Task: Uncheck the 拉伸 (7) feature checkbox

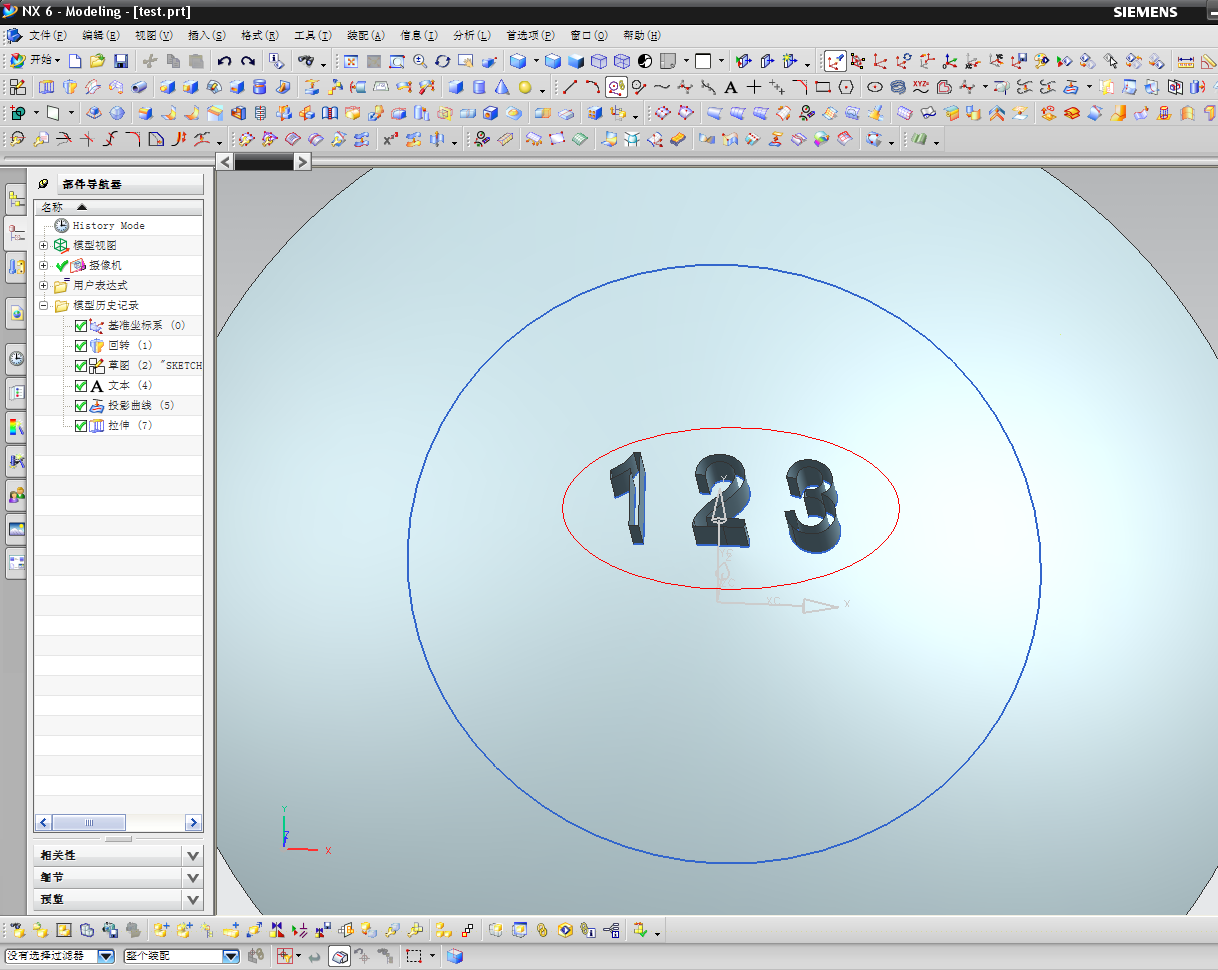Action: [x=82, y=426]
